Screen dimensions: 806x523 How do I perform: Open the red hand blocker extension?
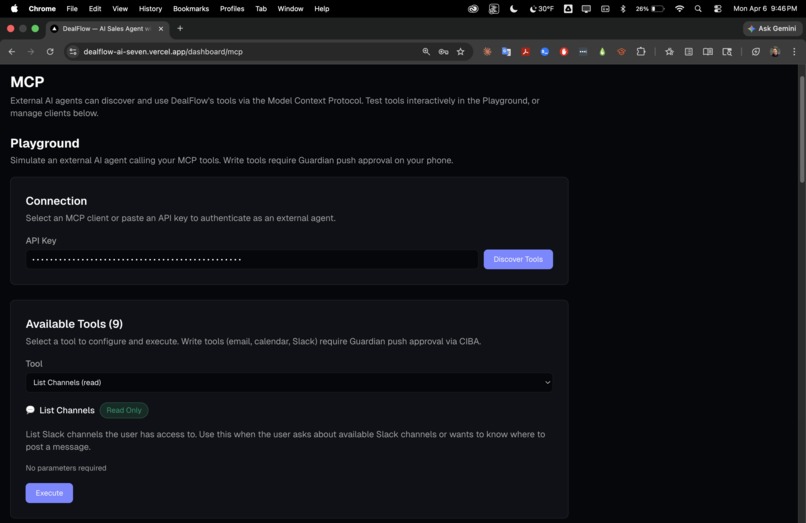pyautogui.click(x=564, y=51)
